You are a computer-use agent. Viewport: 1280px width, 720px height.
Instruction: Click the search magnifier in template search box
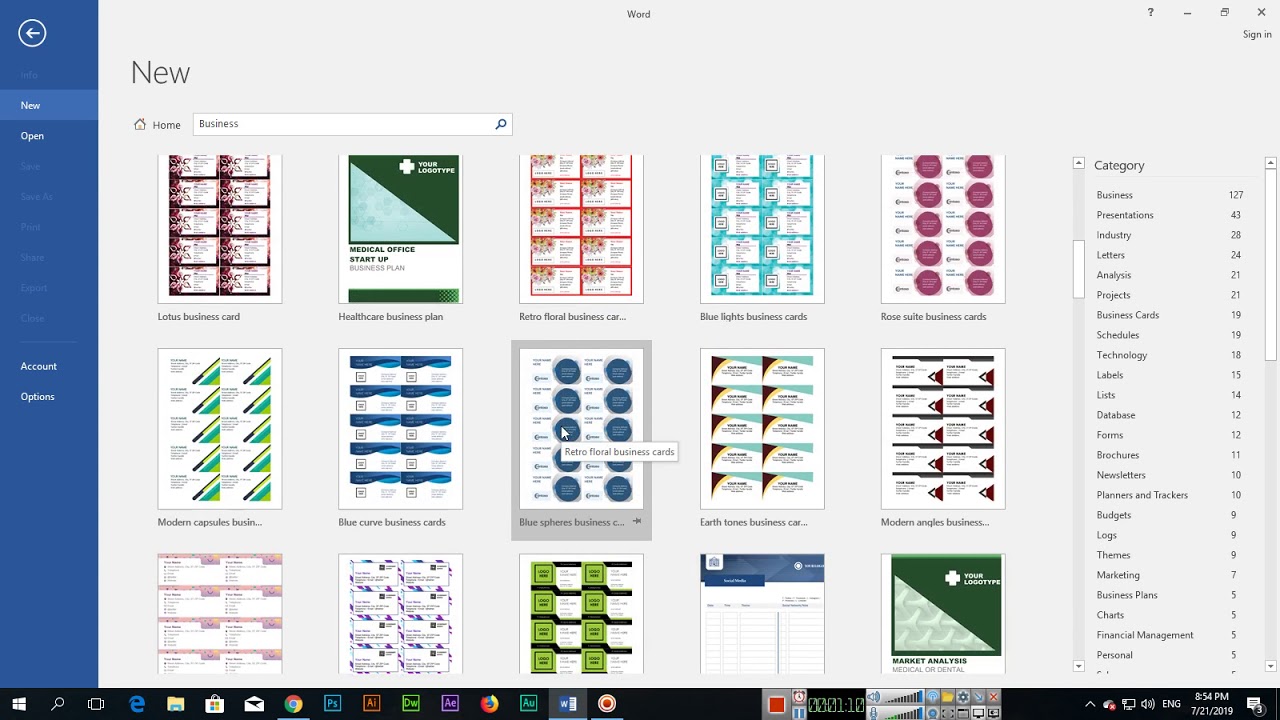(x=501, y=124)
